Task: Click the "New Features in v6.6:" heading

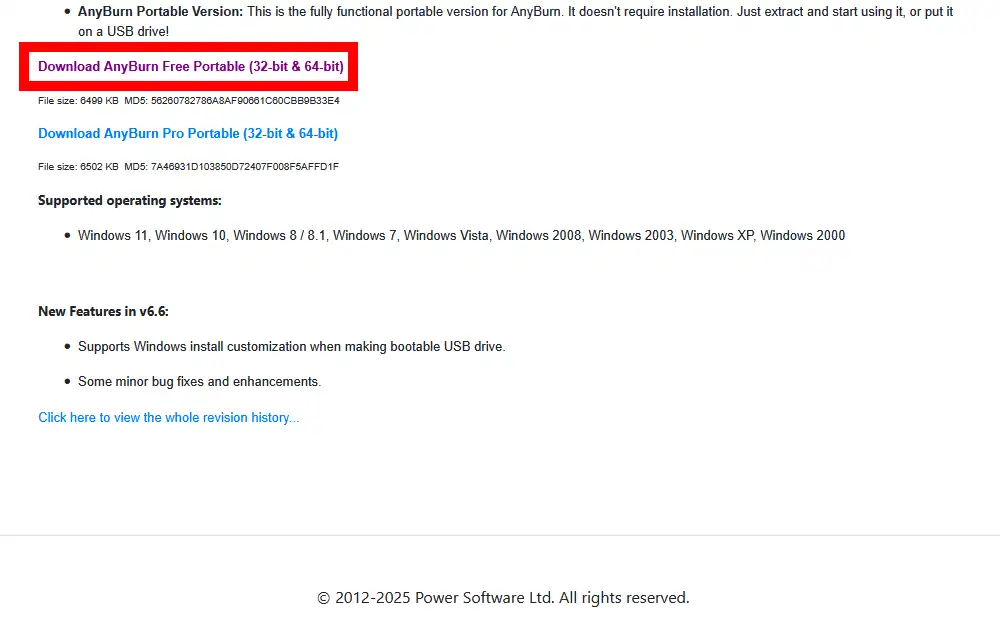Action: pos(103,312)
